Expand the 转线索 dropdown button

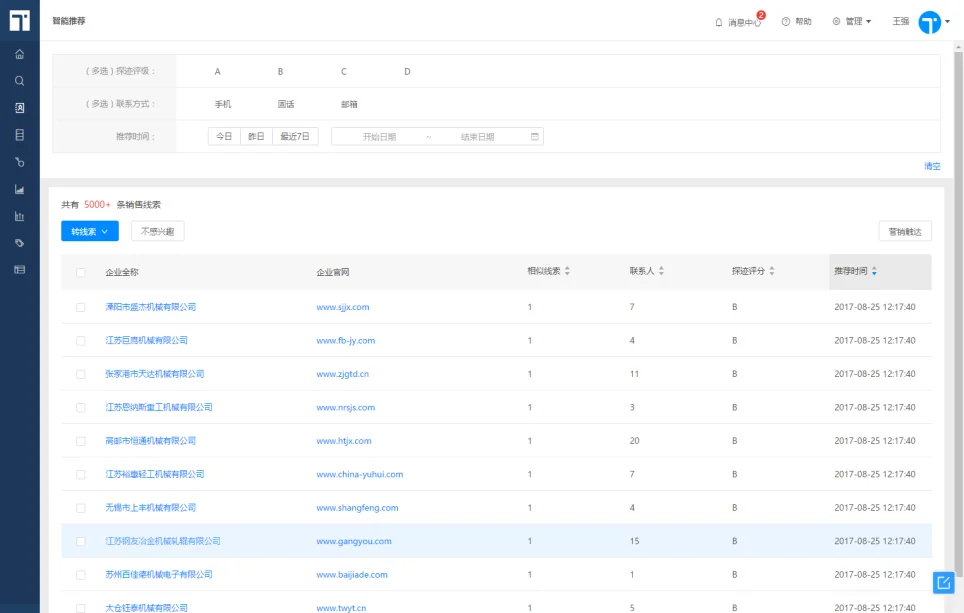point(90,231)
